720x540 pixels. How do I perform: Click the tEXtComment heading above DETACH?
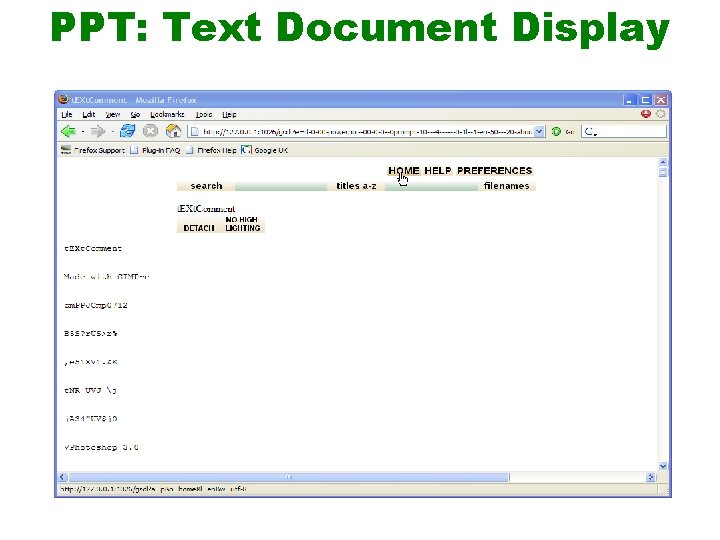click(206, 208)
